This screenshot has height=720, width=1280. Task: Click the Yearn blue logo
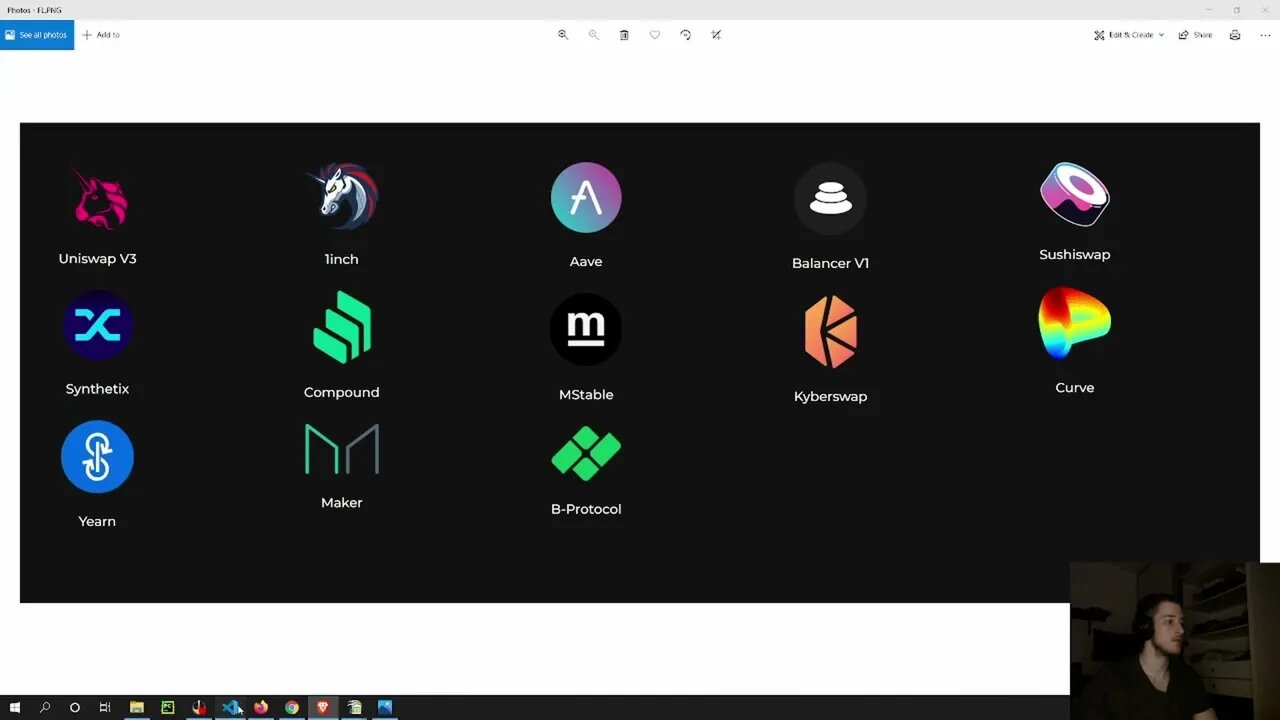pos(97,457)
